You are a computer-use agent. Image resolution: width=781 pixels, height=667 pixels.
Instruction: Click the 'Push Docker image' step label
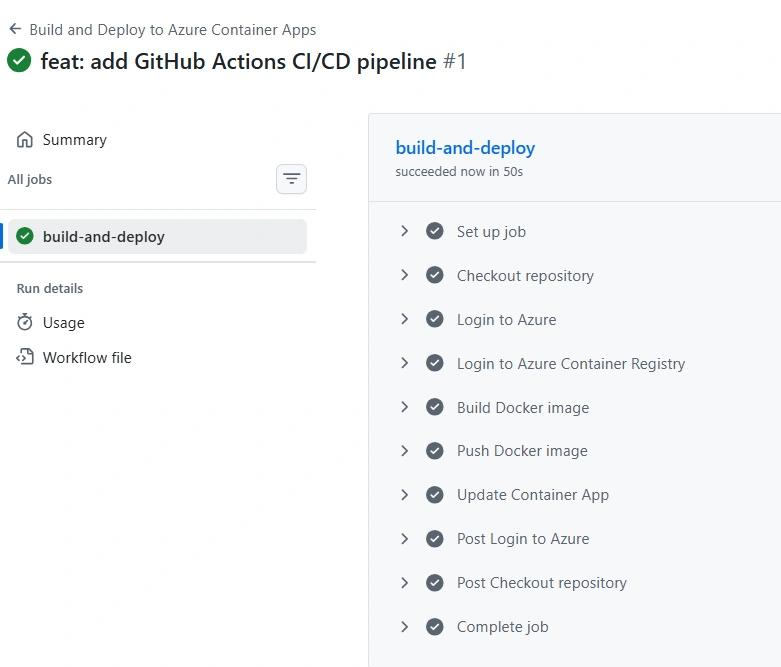522,451
